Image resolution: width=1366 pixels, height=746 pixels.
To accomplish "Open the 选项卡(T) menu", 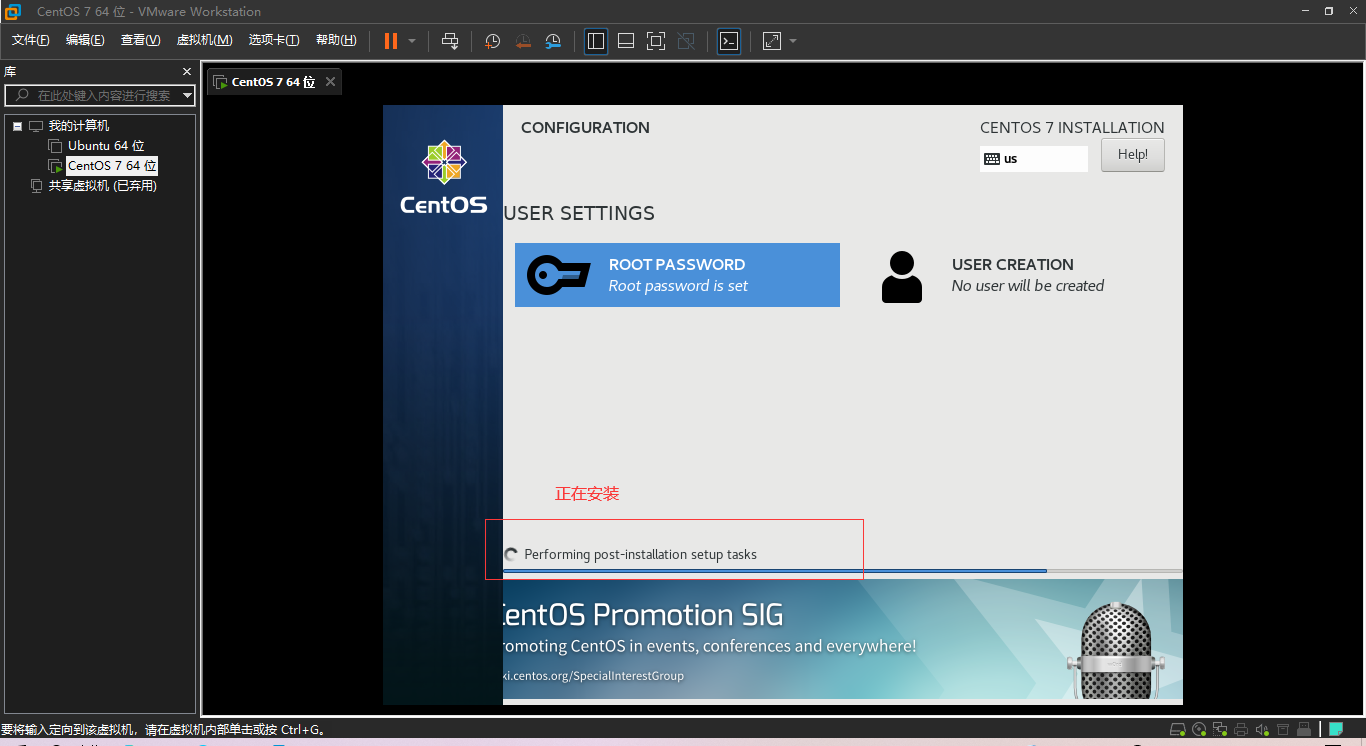I will (x=274, y=40).
